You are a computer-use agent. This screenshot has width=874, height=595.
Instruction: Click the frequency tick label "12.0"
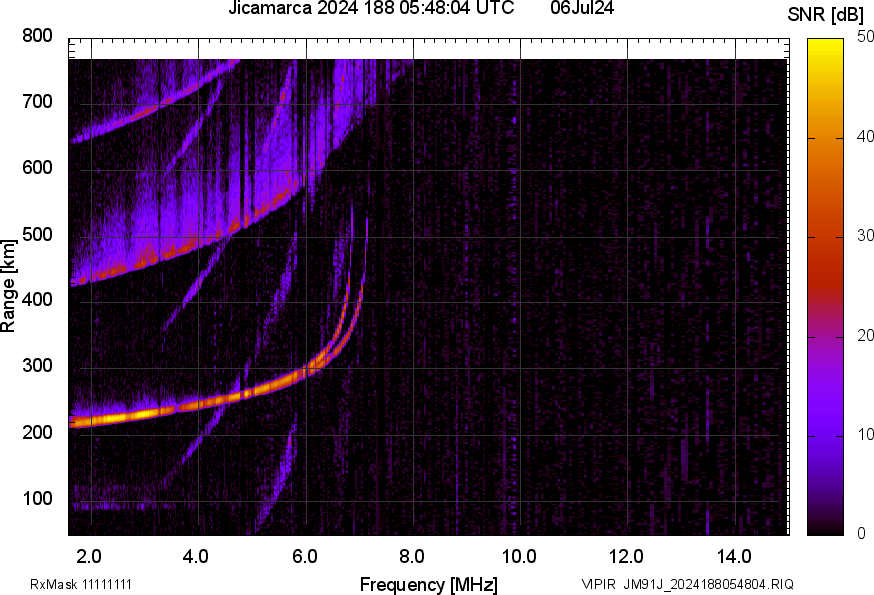coord(626,557)
